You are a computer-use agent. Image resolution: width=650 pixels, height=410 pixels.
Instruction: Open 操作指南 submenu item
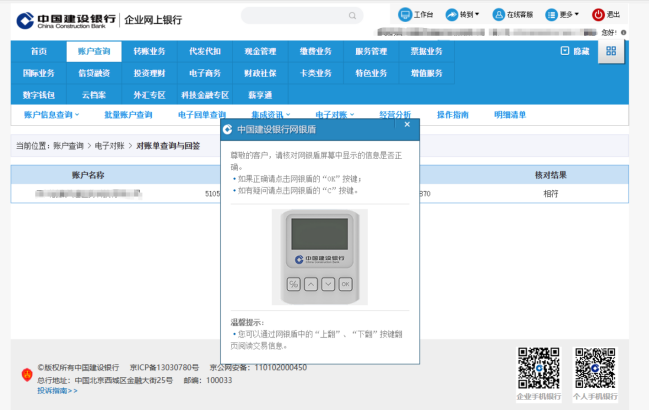click(453, 115)
